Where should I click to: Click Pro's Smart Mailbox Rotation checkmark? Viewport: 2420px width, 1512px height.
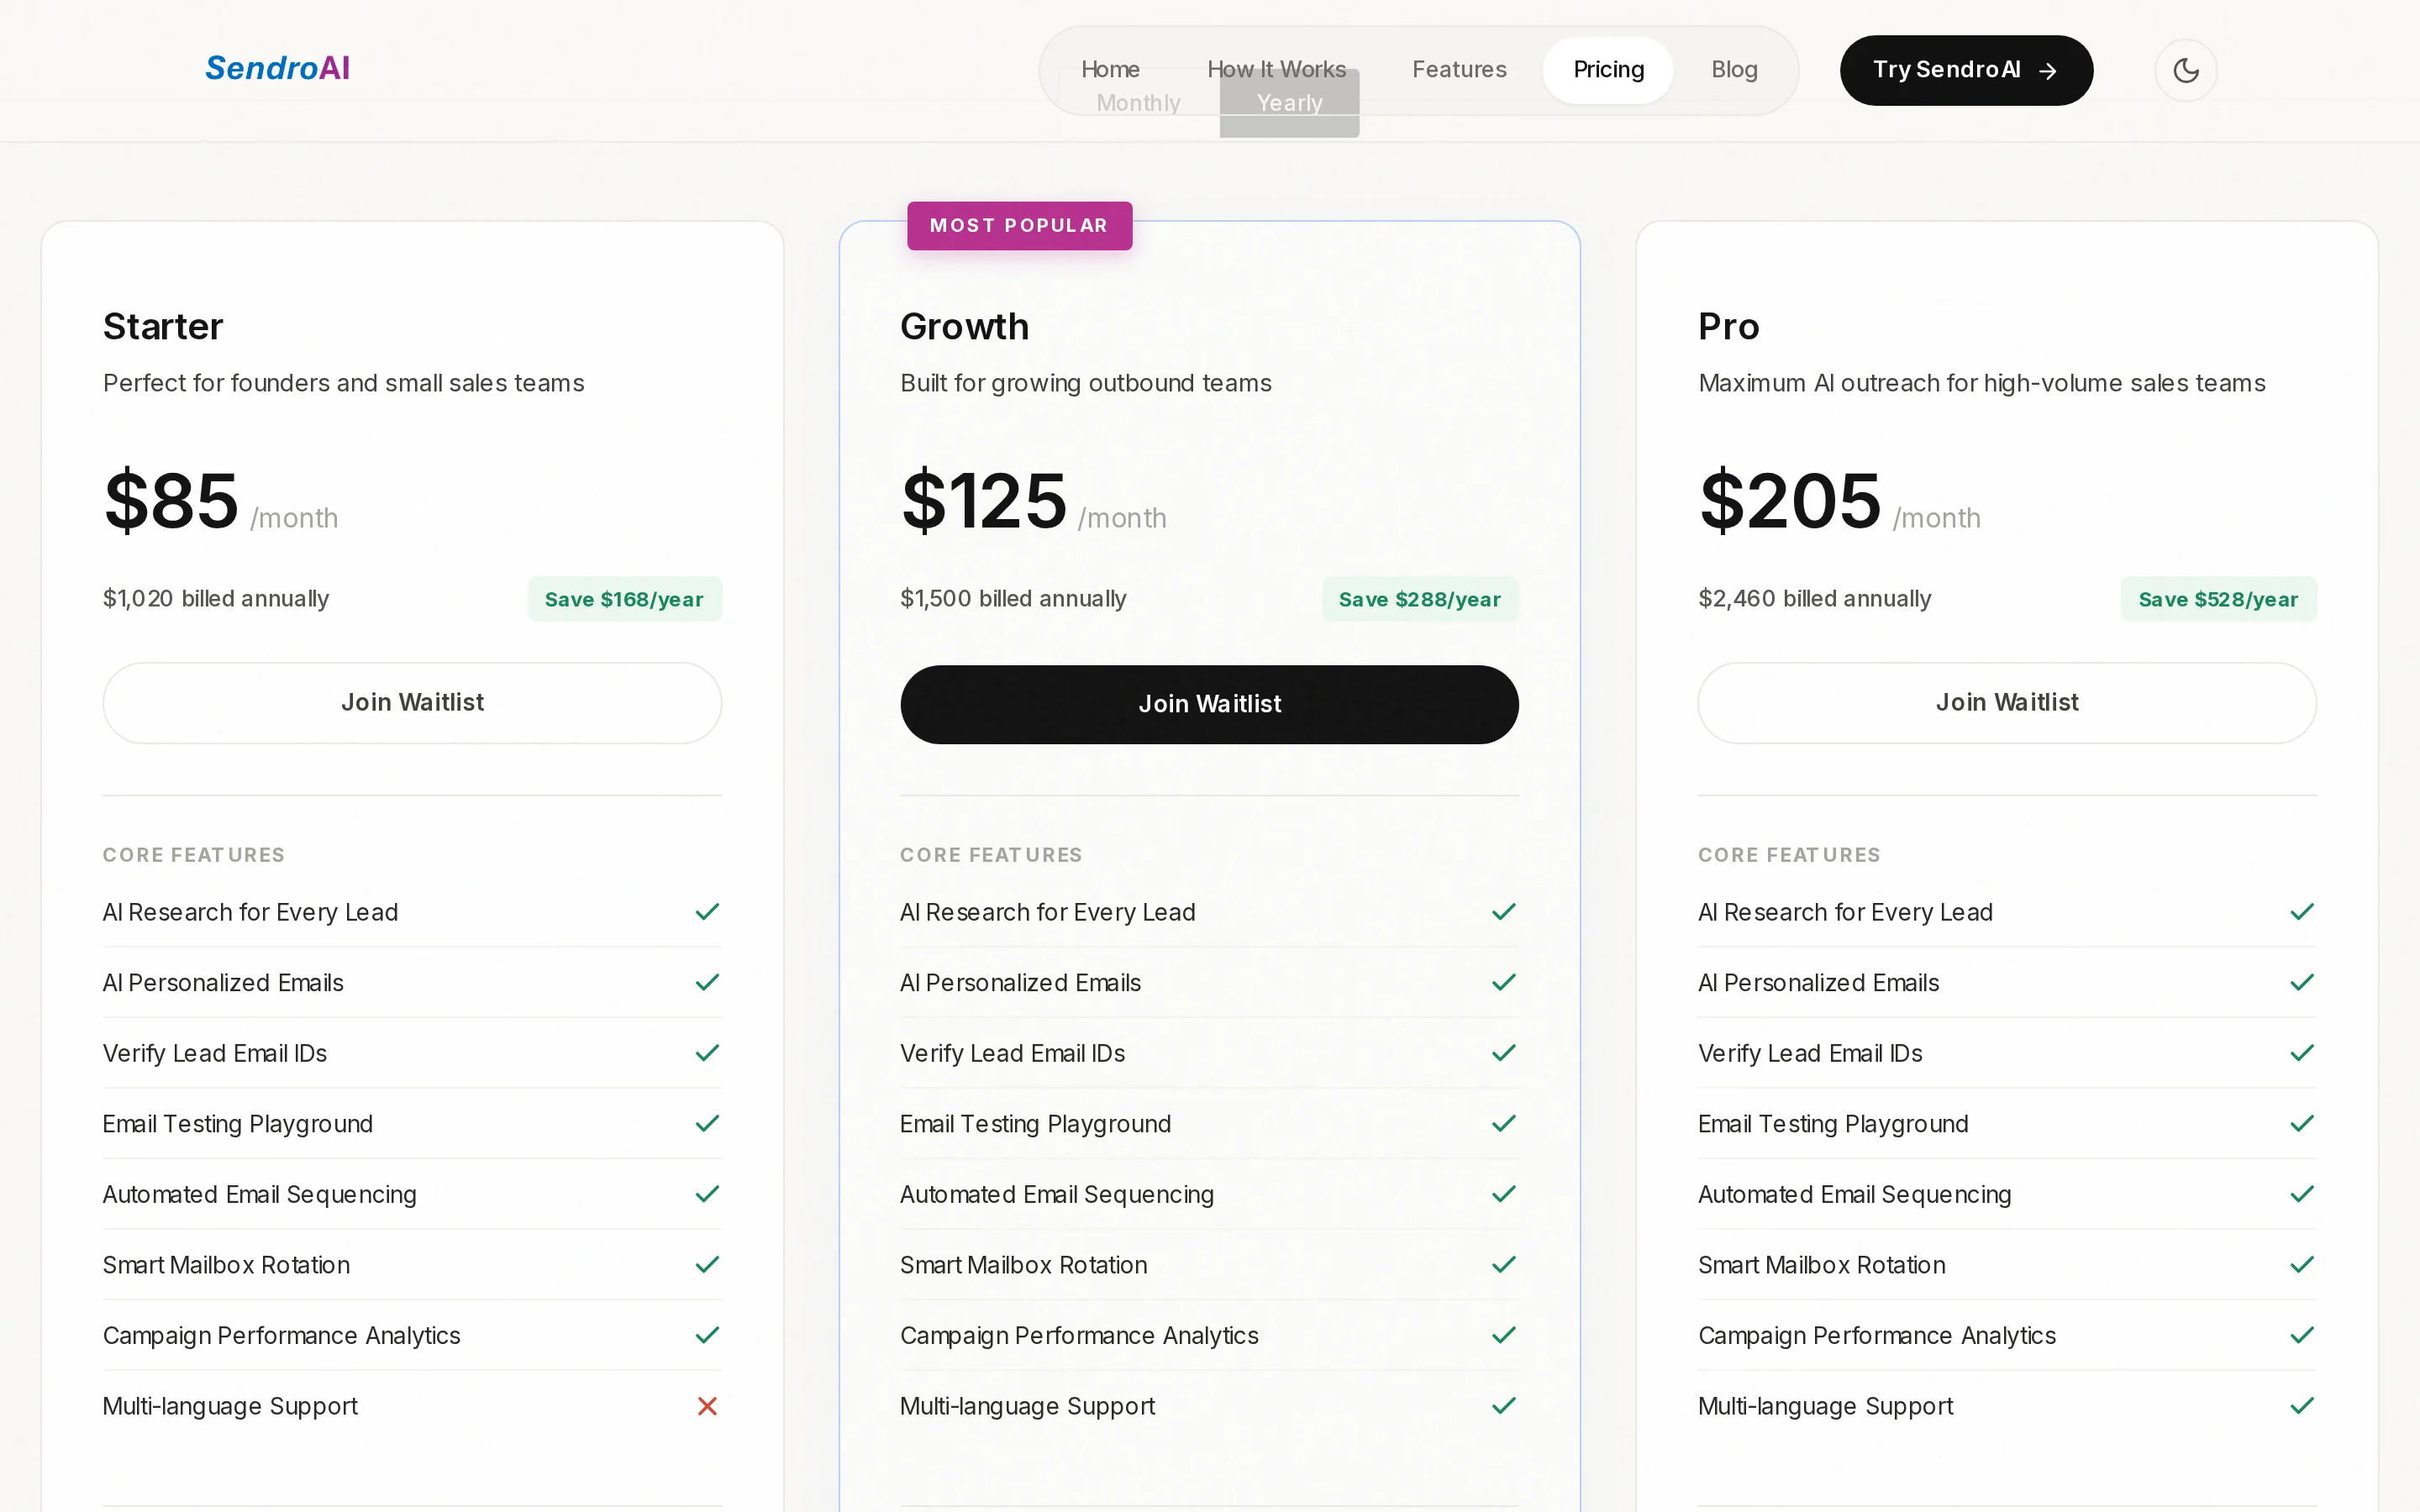pos(2301,1265)
